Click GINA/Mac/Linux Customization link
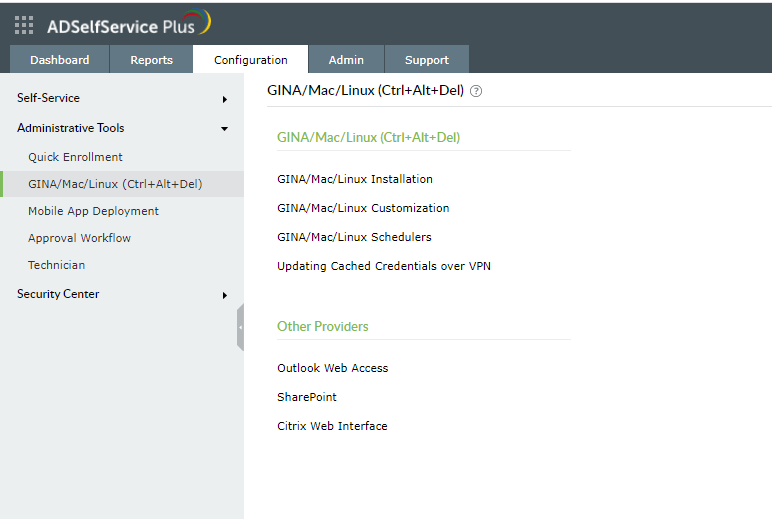The image size is (772, 519). pyautogui.click(x=363, y=208)
